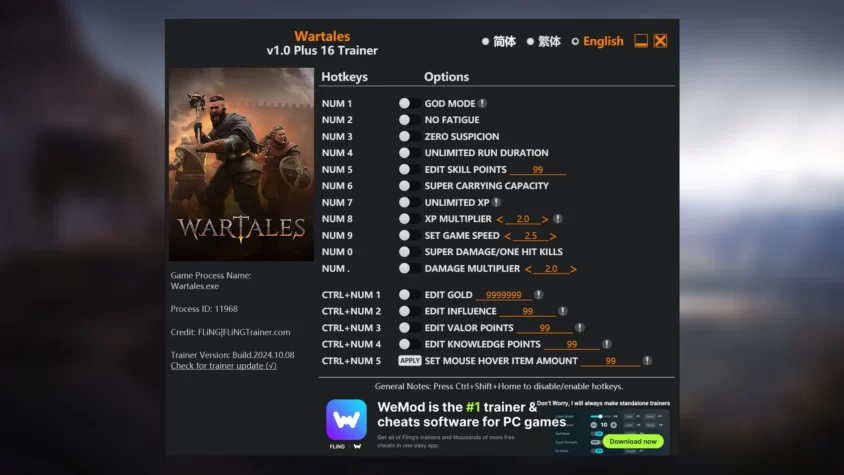Click the WeMod logo icon
Screen dimensions: 844x475
346,420
